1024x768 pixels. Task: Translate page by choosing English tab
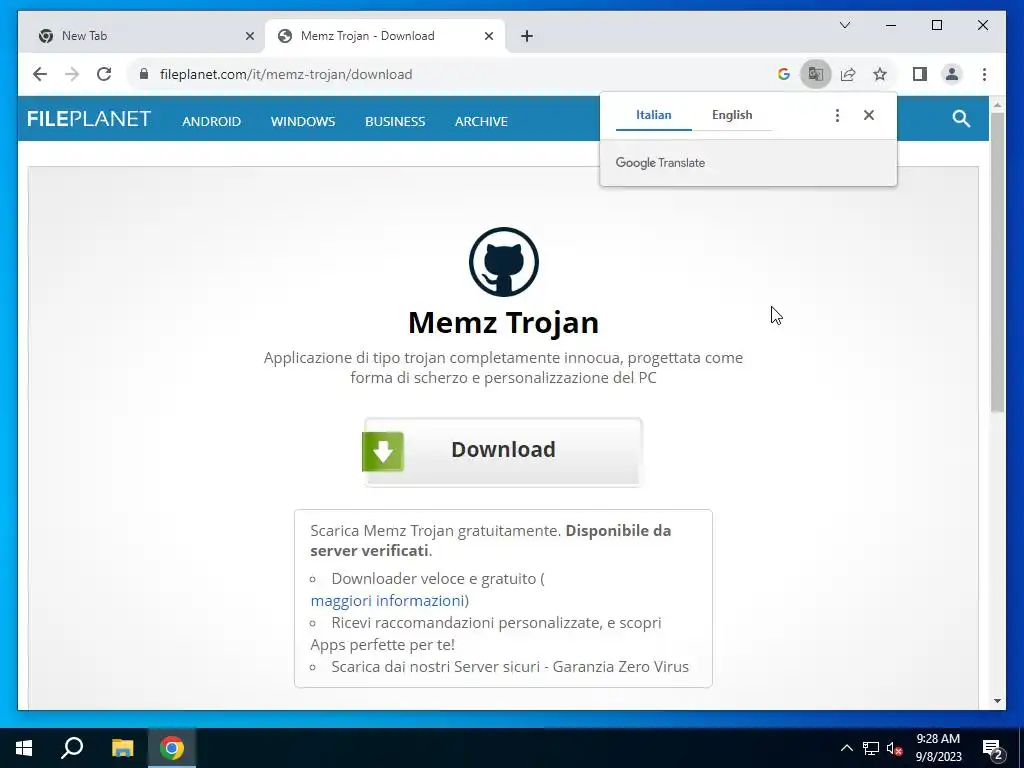[732, 115]
